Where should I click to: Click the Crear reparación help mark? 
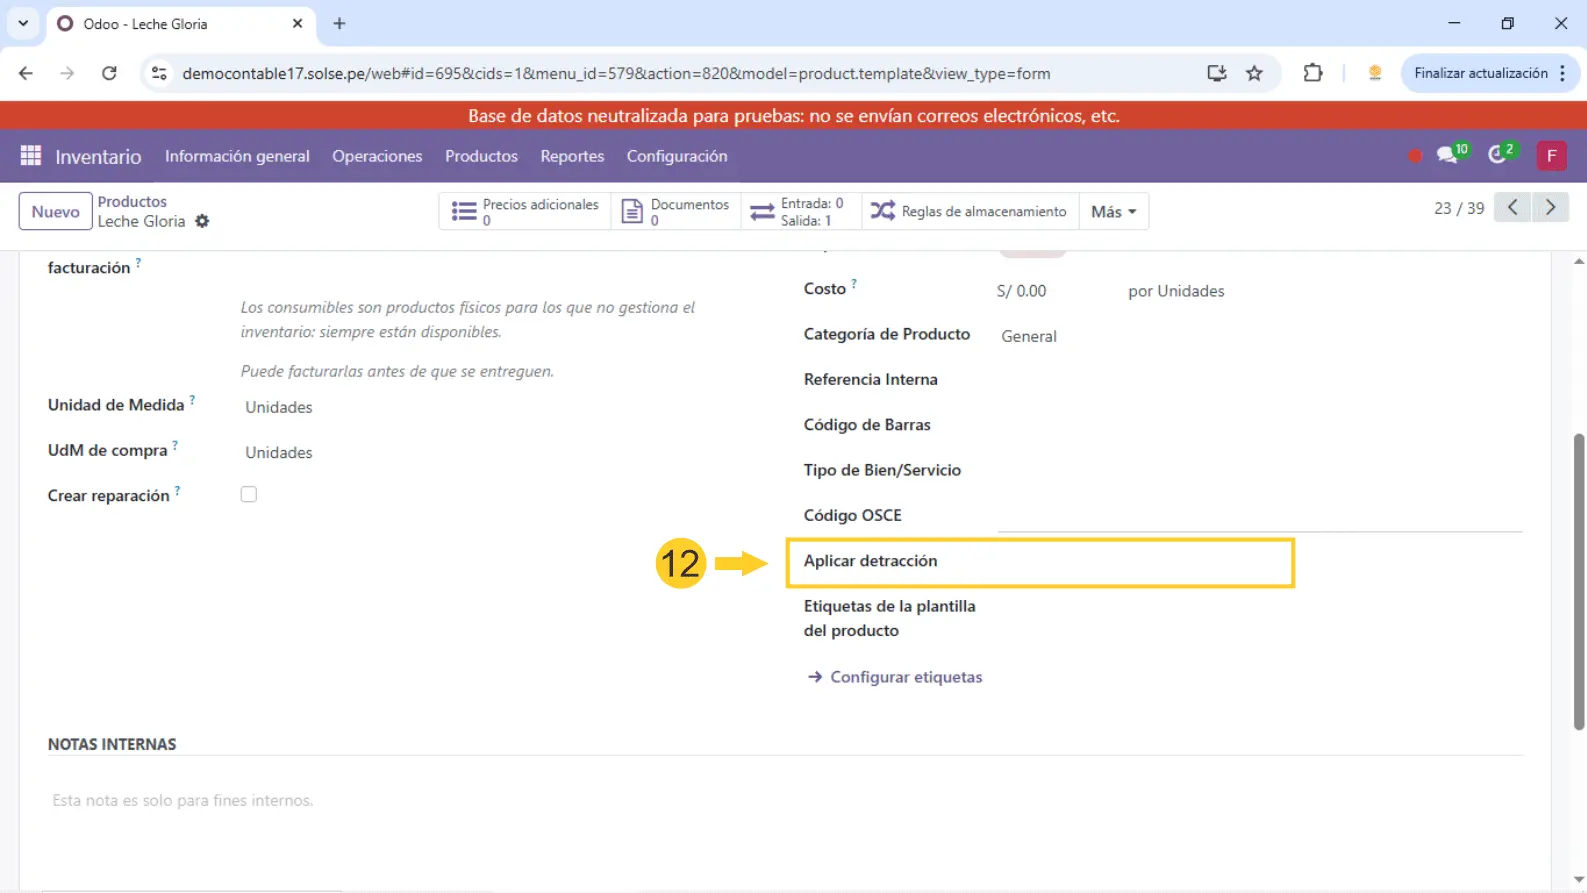pos(178,490)
